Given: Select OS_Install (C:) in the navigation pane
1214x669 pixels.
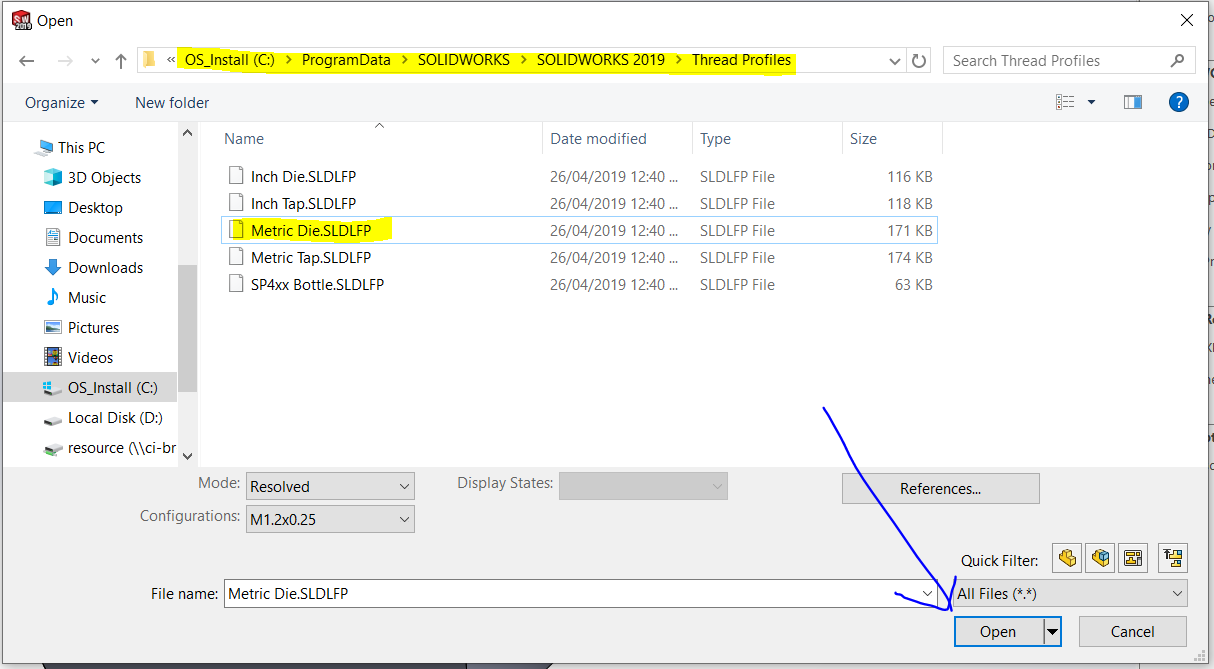Looking at the screenshot, I should tap(90, 388).
